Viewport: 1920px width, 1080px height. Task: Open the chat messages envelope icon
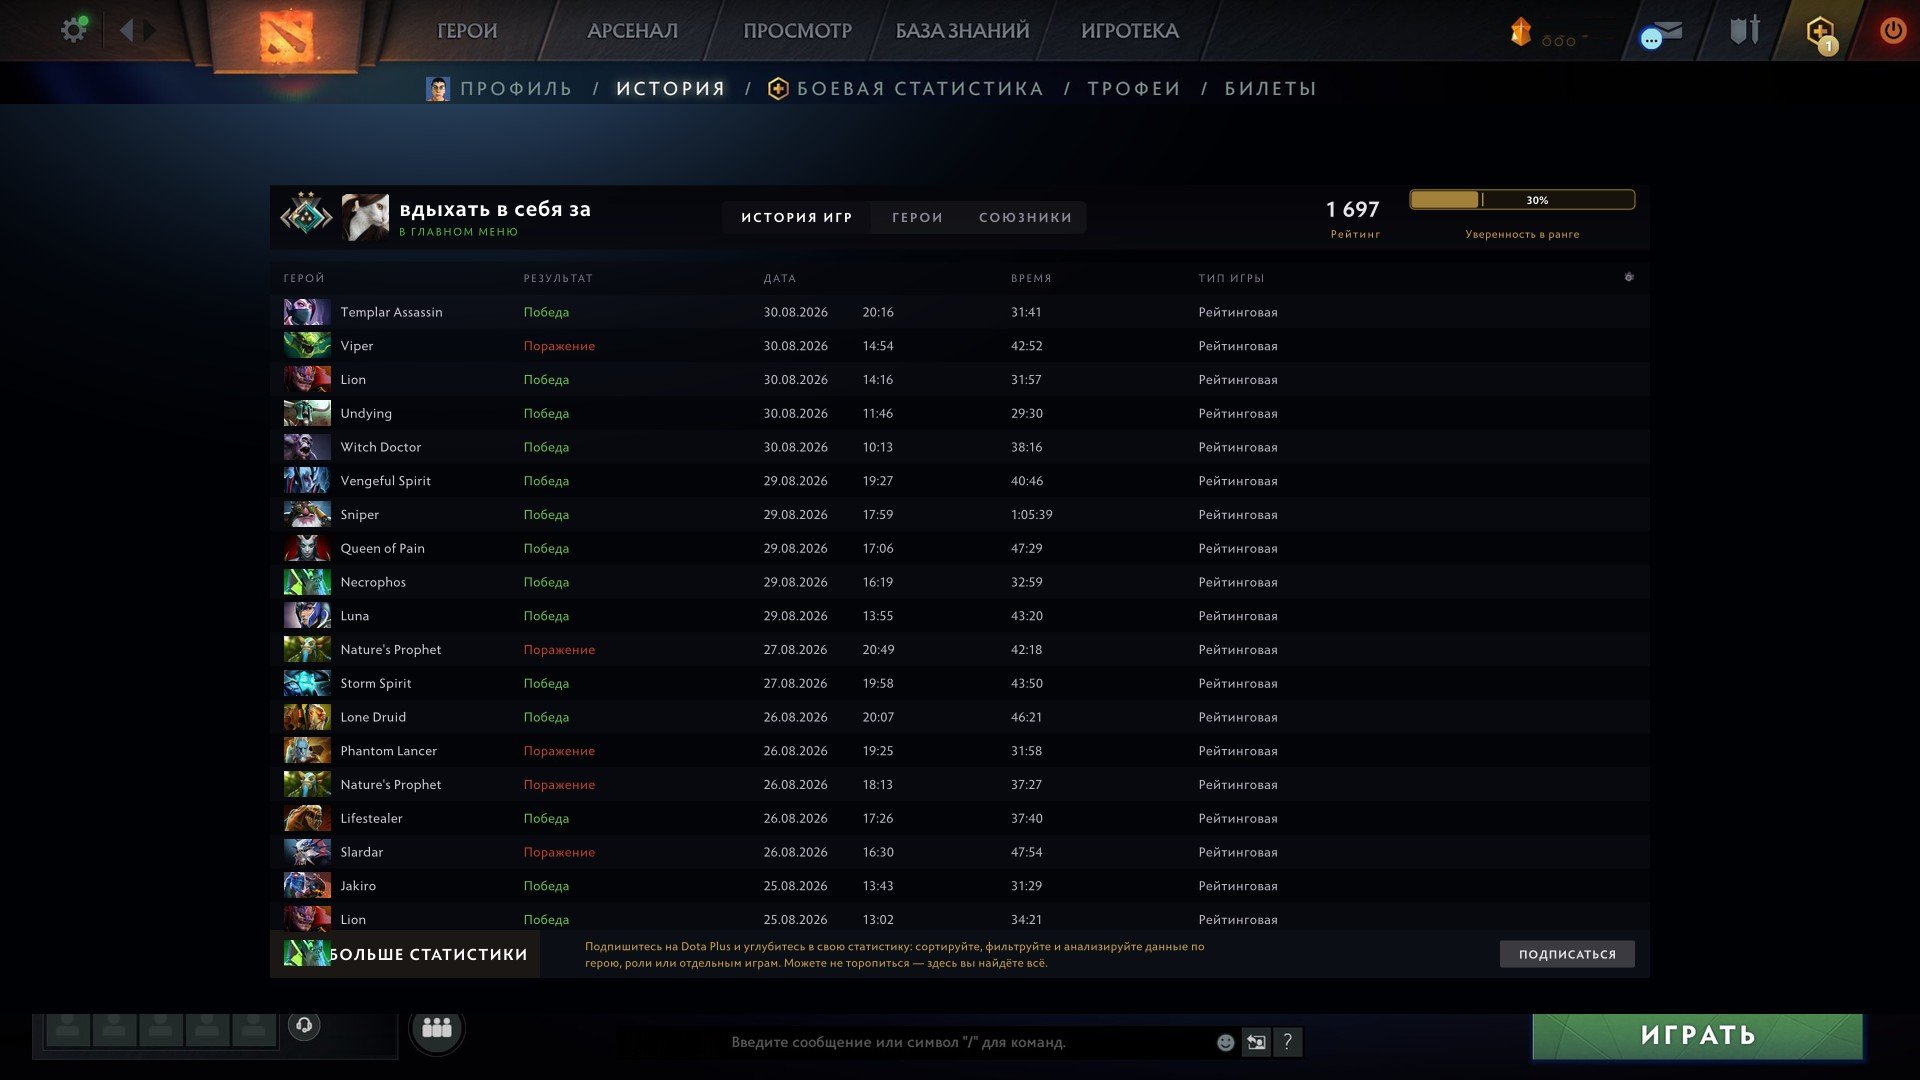pyautogui.click(x=1661, y=34)
